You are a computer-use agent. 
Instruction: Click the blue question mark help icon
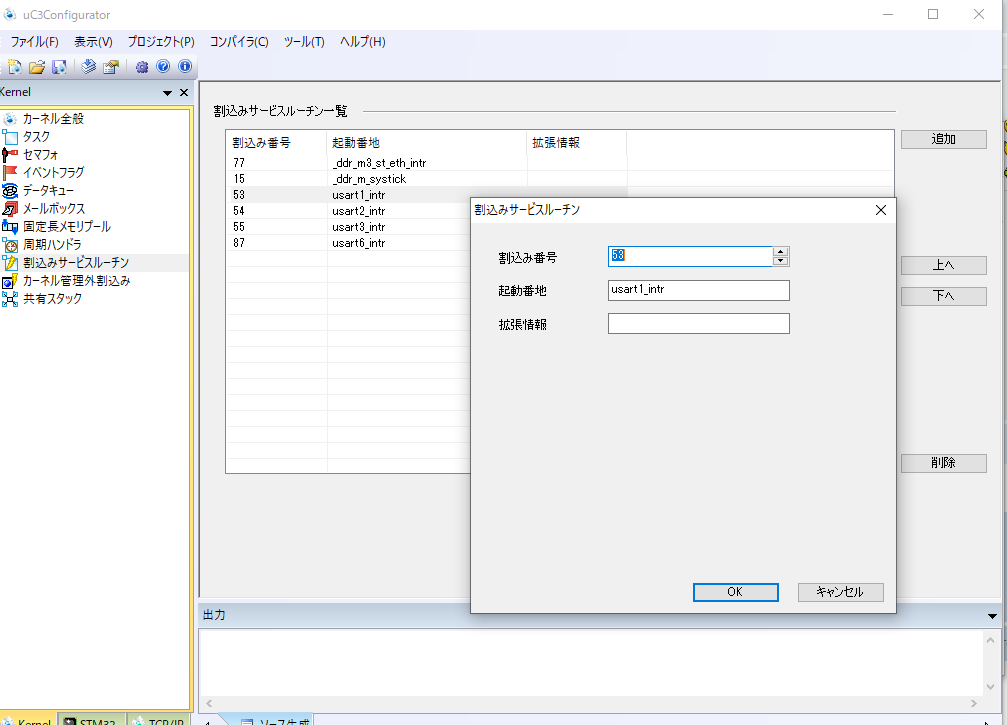(x=163, y=66)
